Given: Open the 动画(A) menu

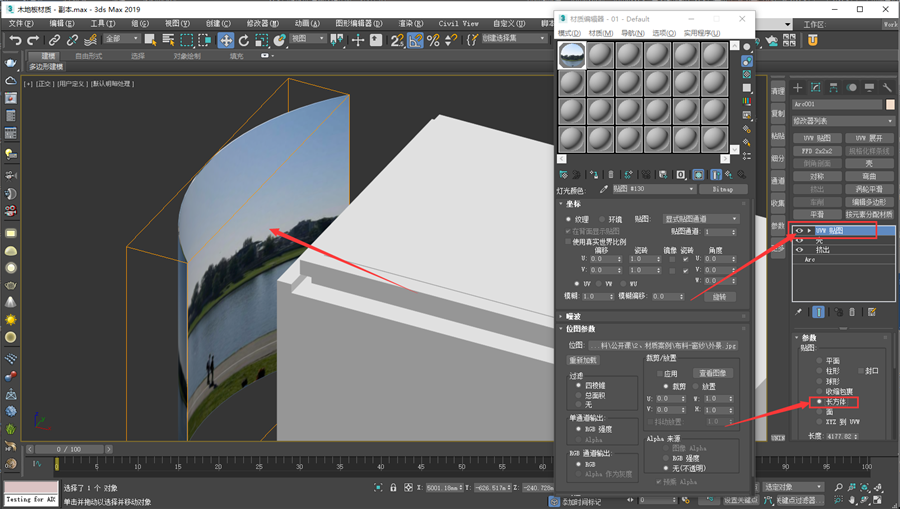Looking at the screenshot, I should click(x=307, y=24).
